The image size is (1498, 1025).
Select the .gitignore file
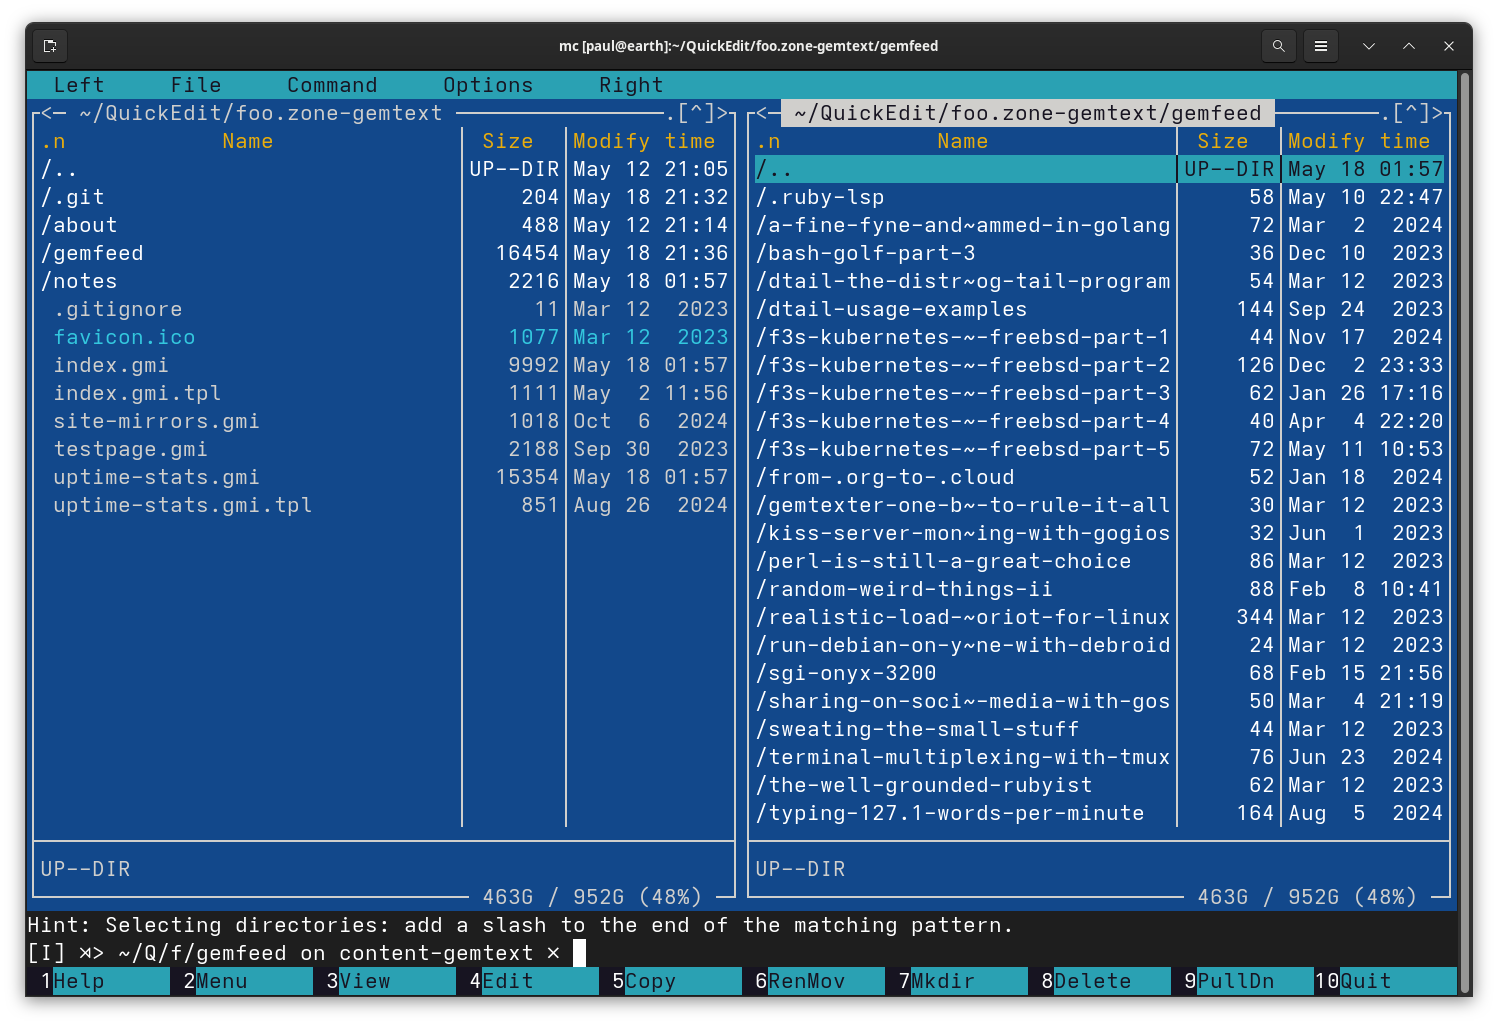click(x=385, y=309)
